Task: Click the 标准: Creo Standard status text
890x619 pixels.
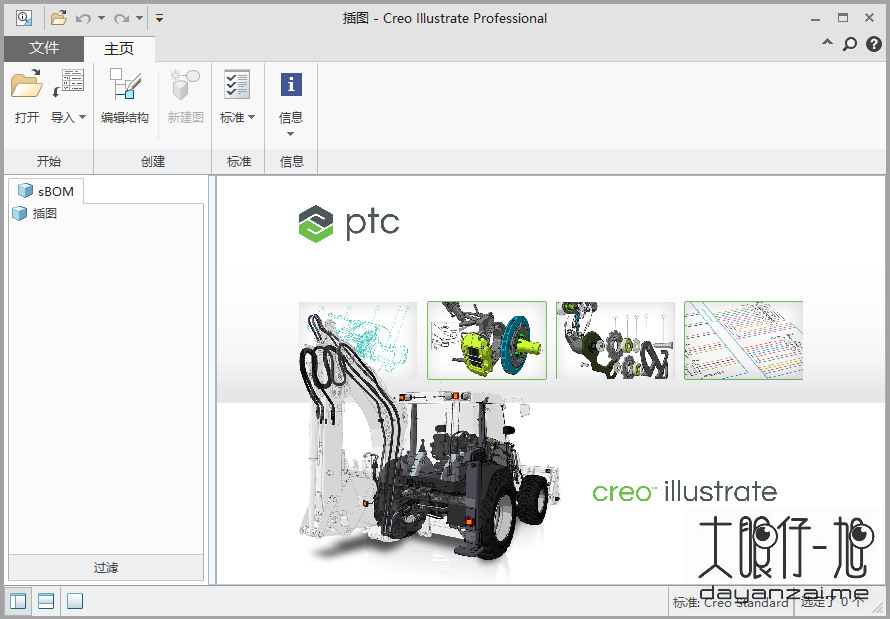Action: tap(731, 602)
